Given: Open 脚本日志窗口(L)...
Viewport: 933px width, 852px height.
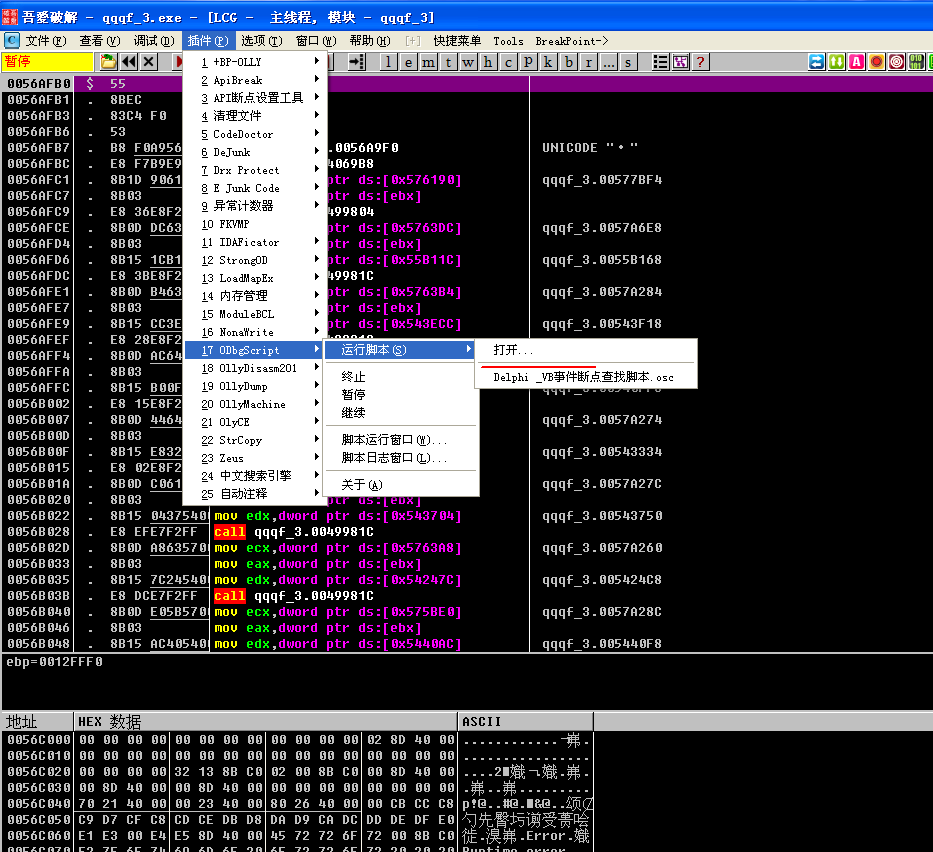Looking at the screenshot, I should [401, 458].
